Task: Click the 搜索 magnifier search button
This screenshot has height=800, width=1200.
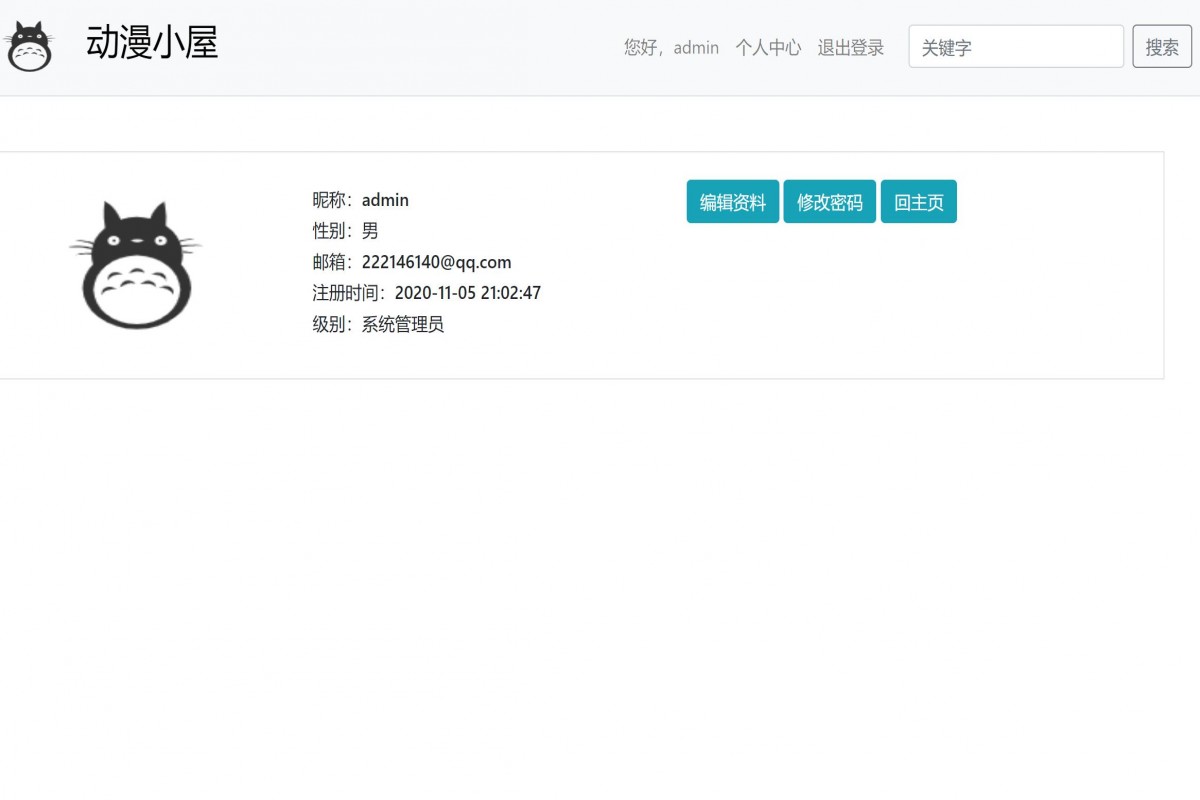Action: click(1162, 46)
